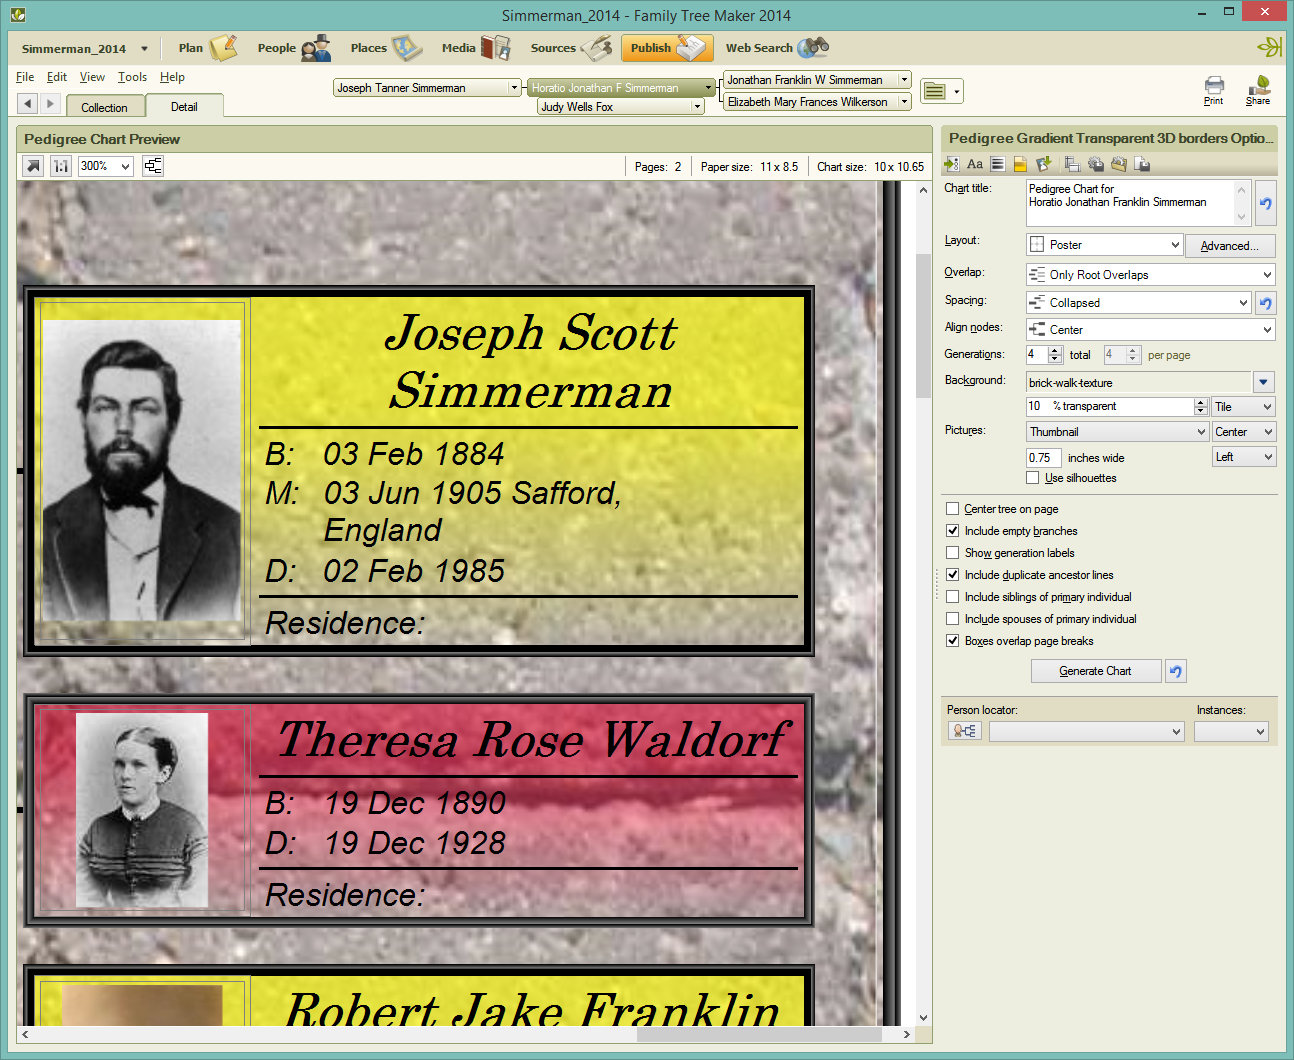Click the header and footer page icon
Screen dimensions: 1294x1060
tap(1020, 164)
